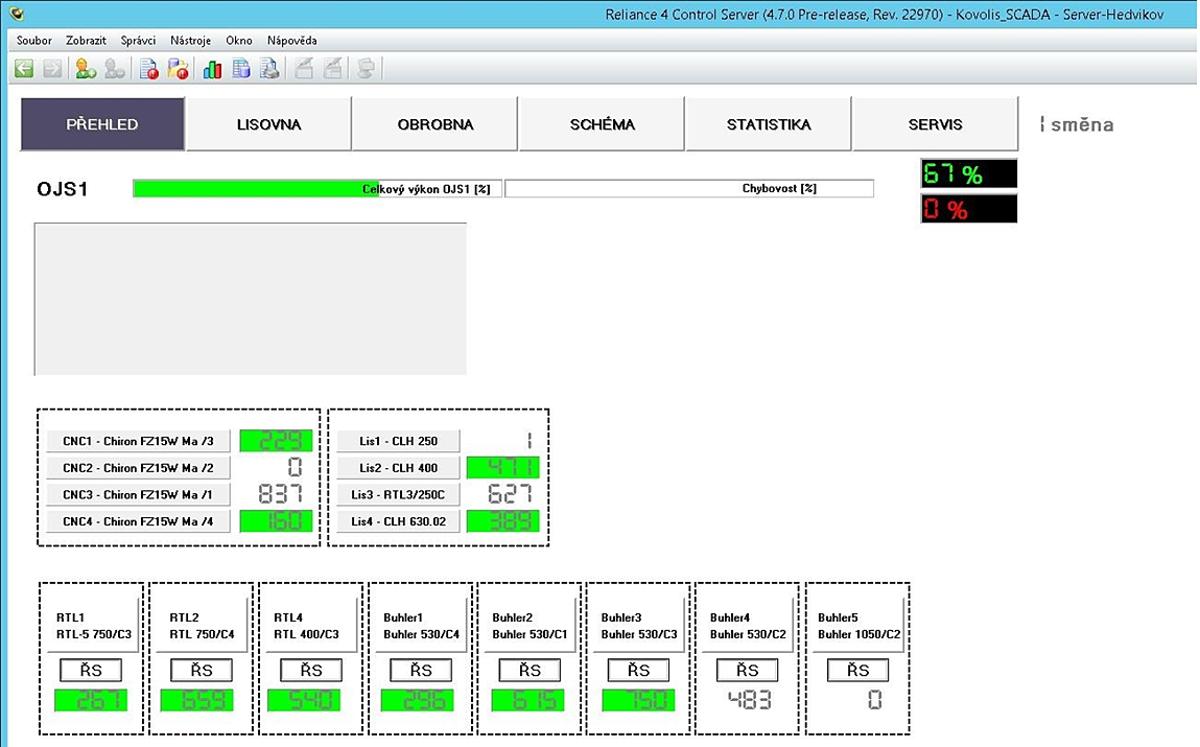The width and height of the screenshot is (1200, 747).
Task: Open the Nástroje menu
Action: click(x=190, y=41)
